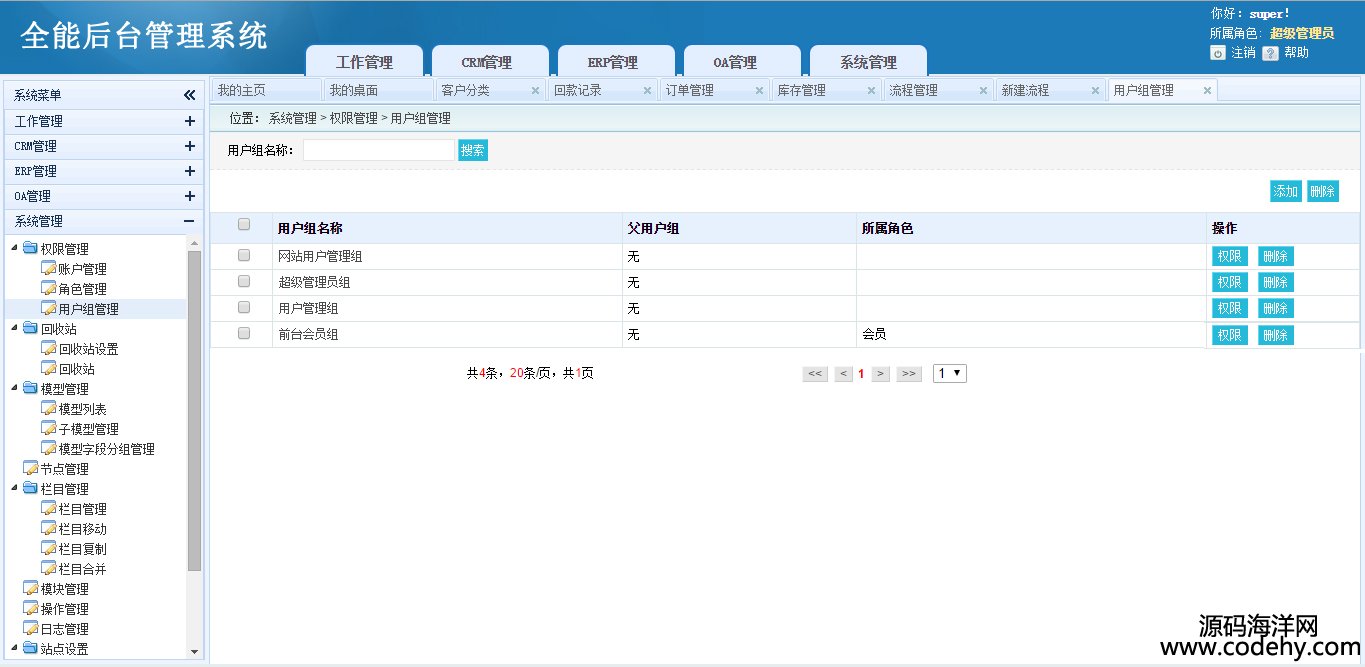Click the sidebar vertical scrollbar

point(194,410)
